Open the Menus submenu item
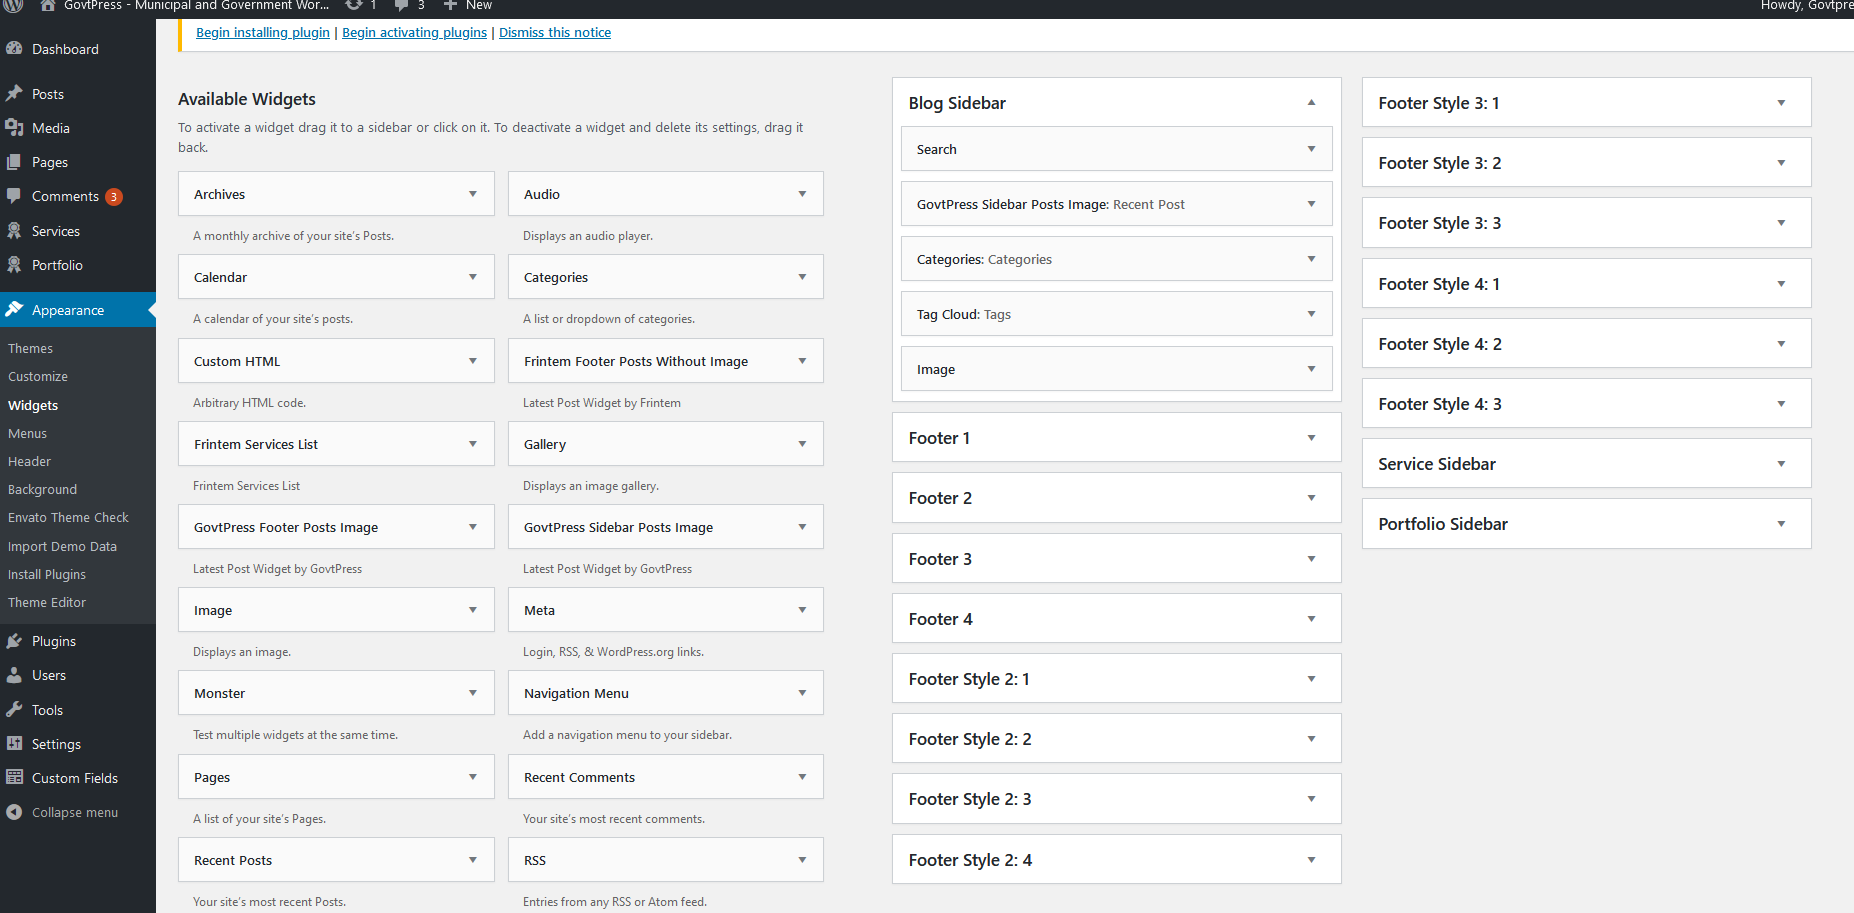1854x913 pixels. (28, 433)
